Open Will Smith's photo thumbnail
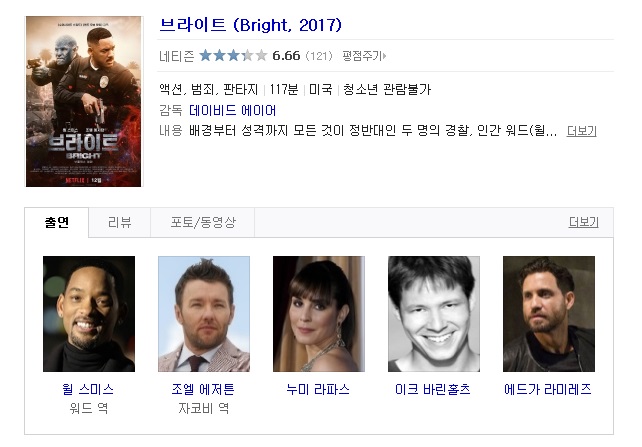This screenshot has height=447, width=642. 89,314
